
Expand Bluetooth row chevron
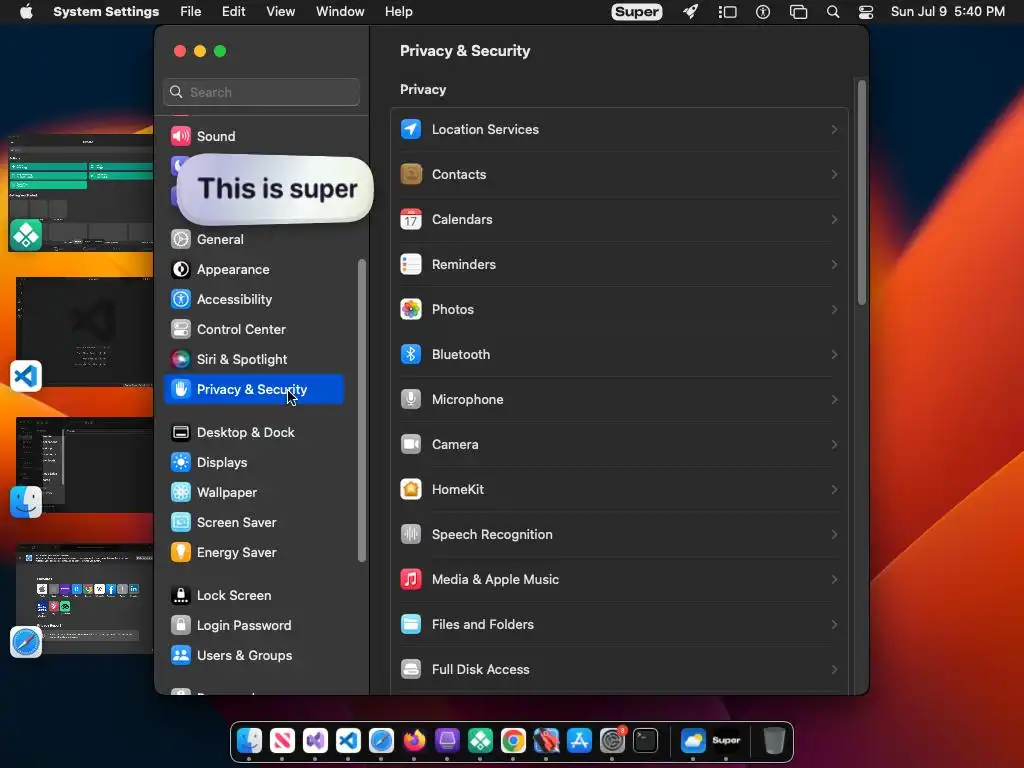coord(834,355)
